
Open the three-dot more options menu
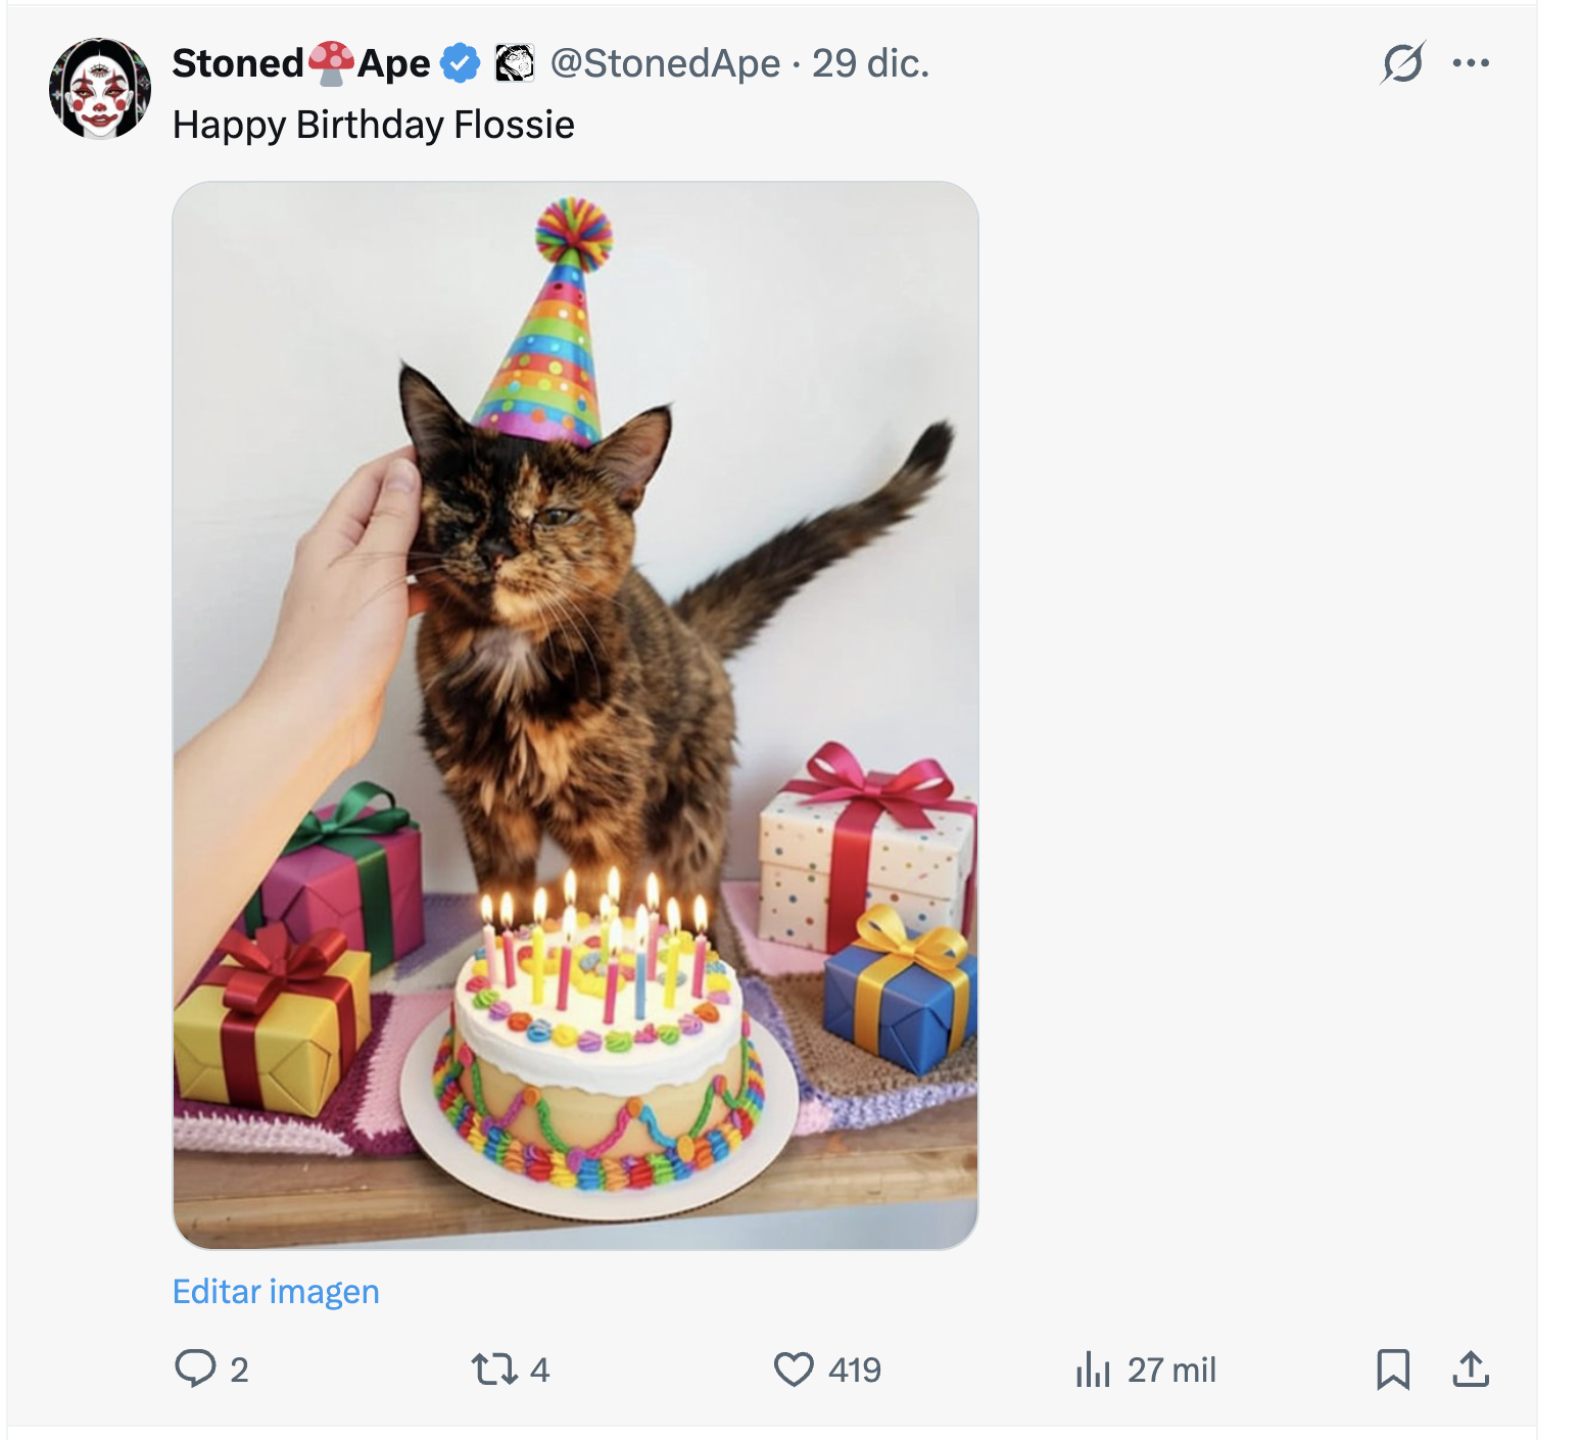1470,63
